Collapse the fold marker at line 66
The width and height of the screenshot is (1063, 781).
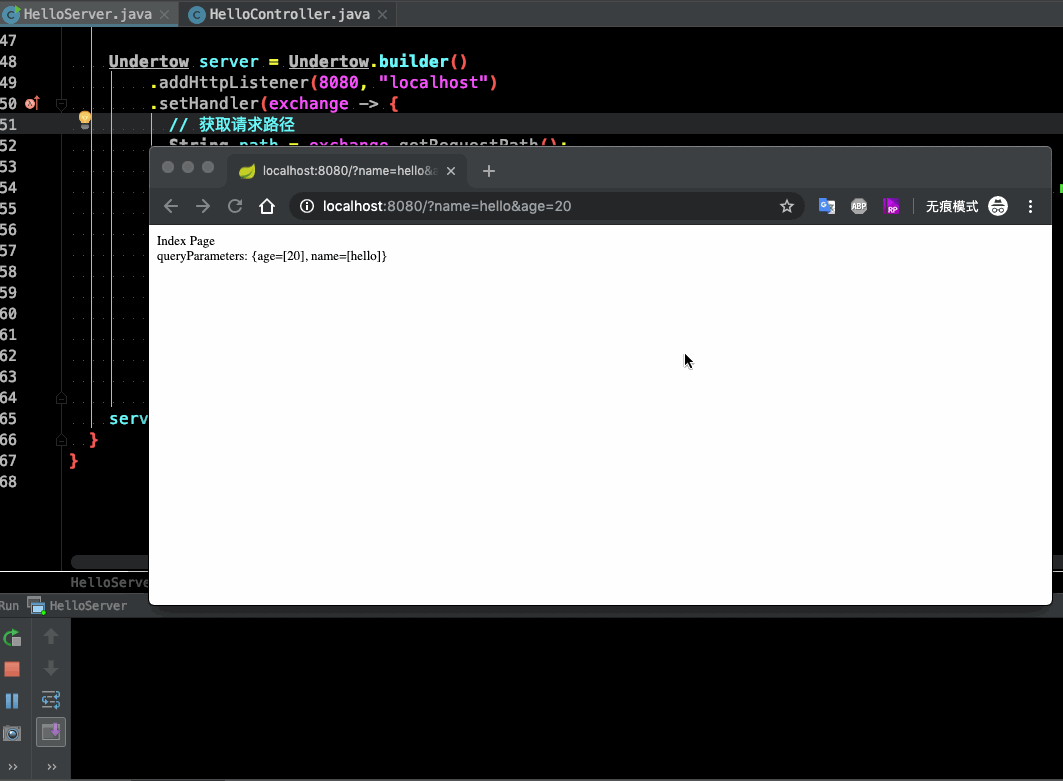(61, 440)
